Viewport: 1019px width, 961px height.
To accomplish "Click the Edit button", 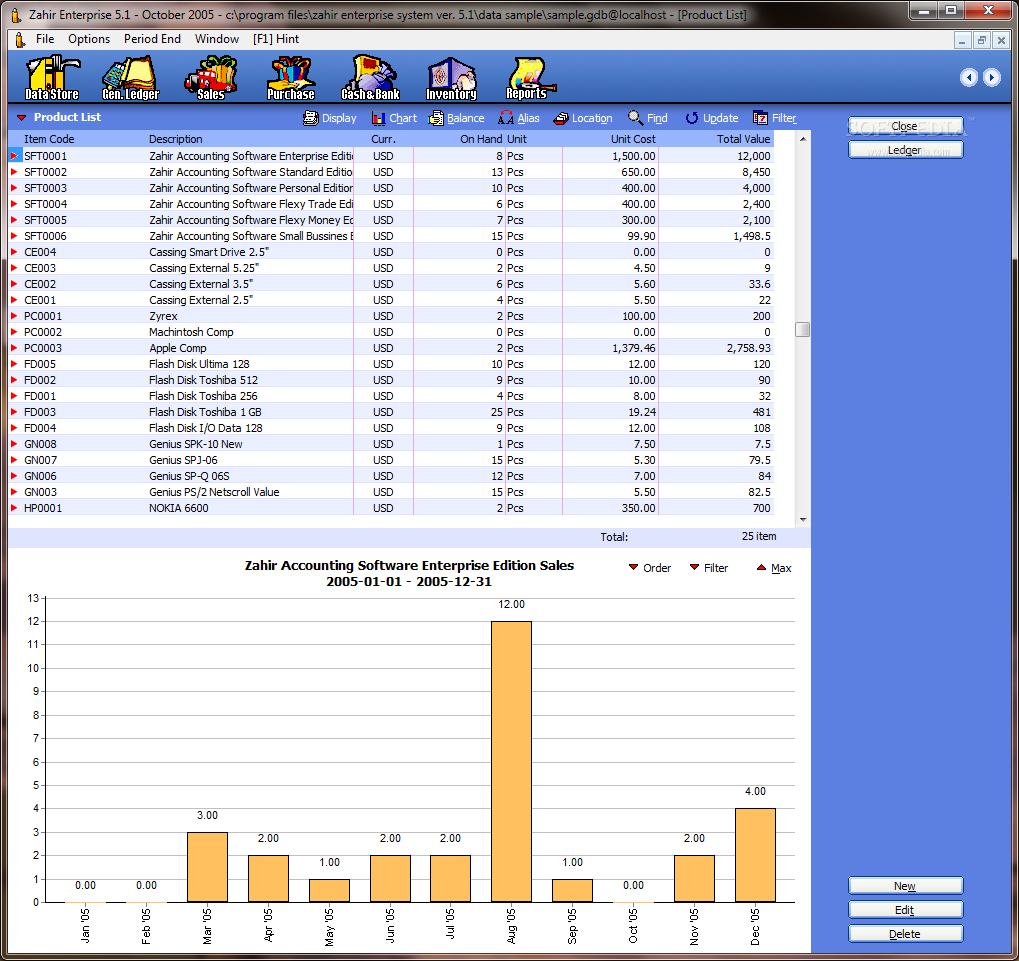I will (x=905, y=910).
